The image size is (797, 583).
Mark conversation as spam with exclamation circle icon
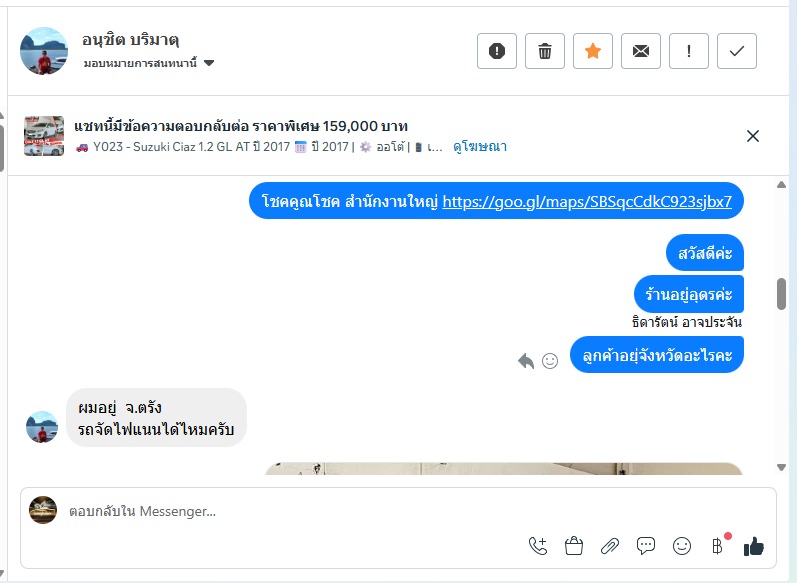coord(497,51)
